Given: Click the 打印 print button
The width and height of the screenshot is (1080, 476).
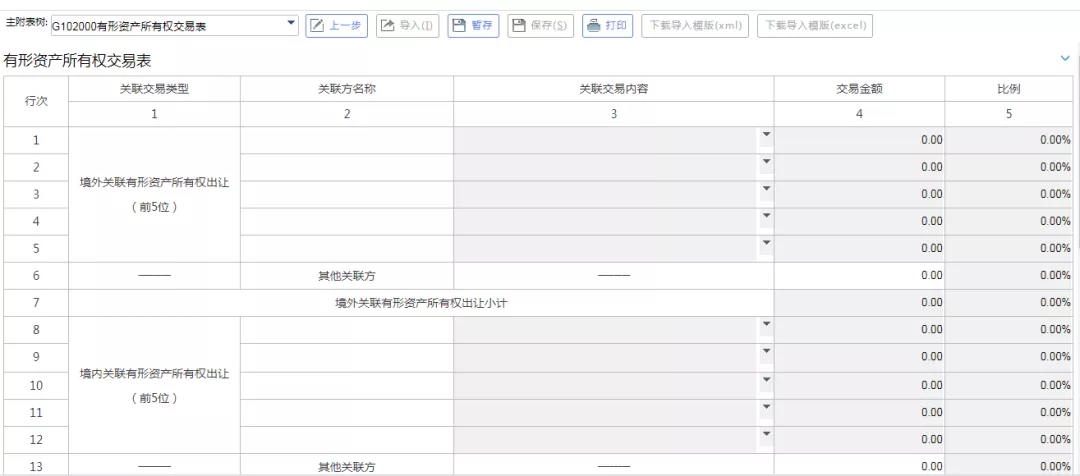Looking at the screenshot, I should tap(607, 25).
